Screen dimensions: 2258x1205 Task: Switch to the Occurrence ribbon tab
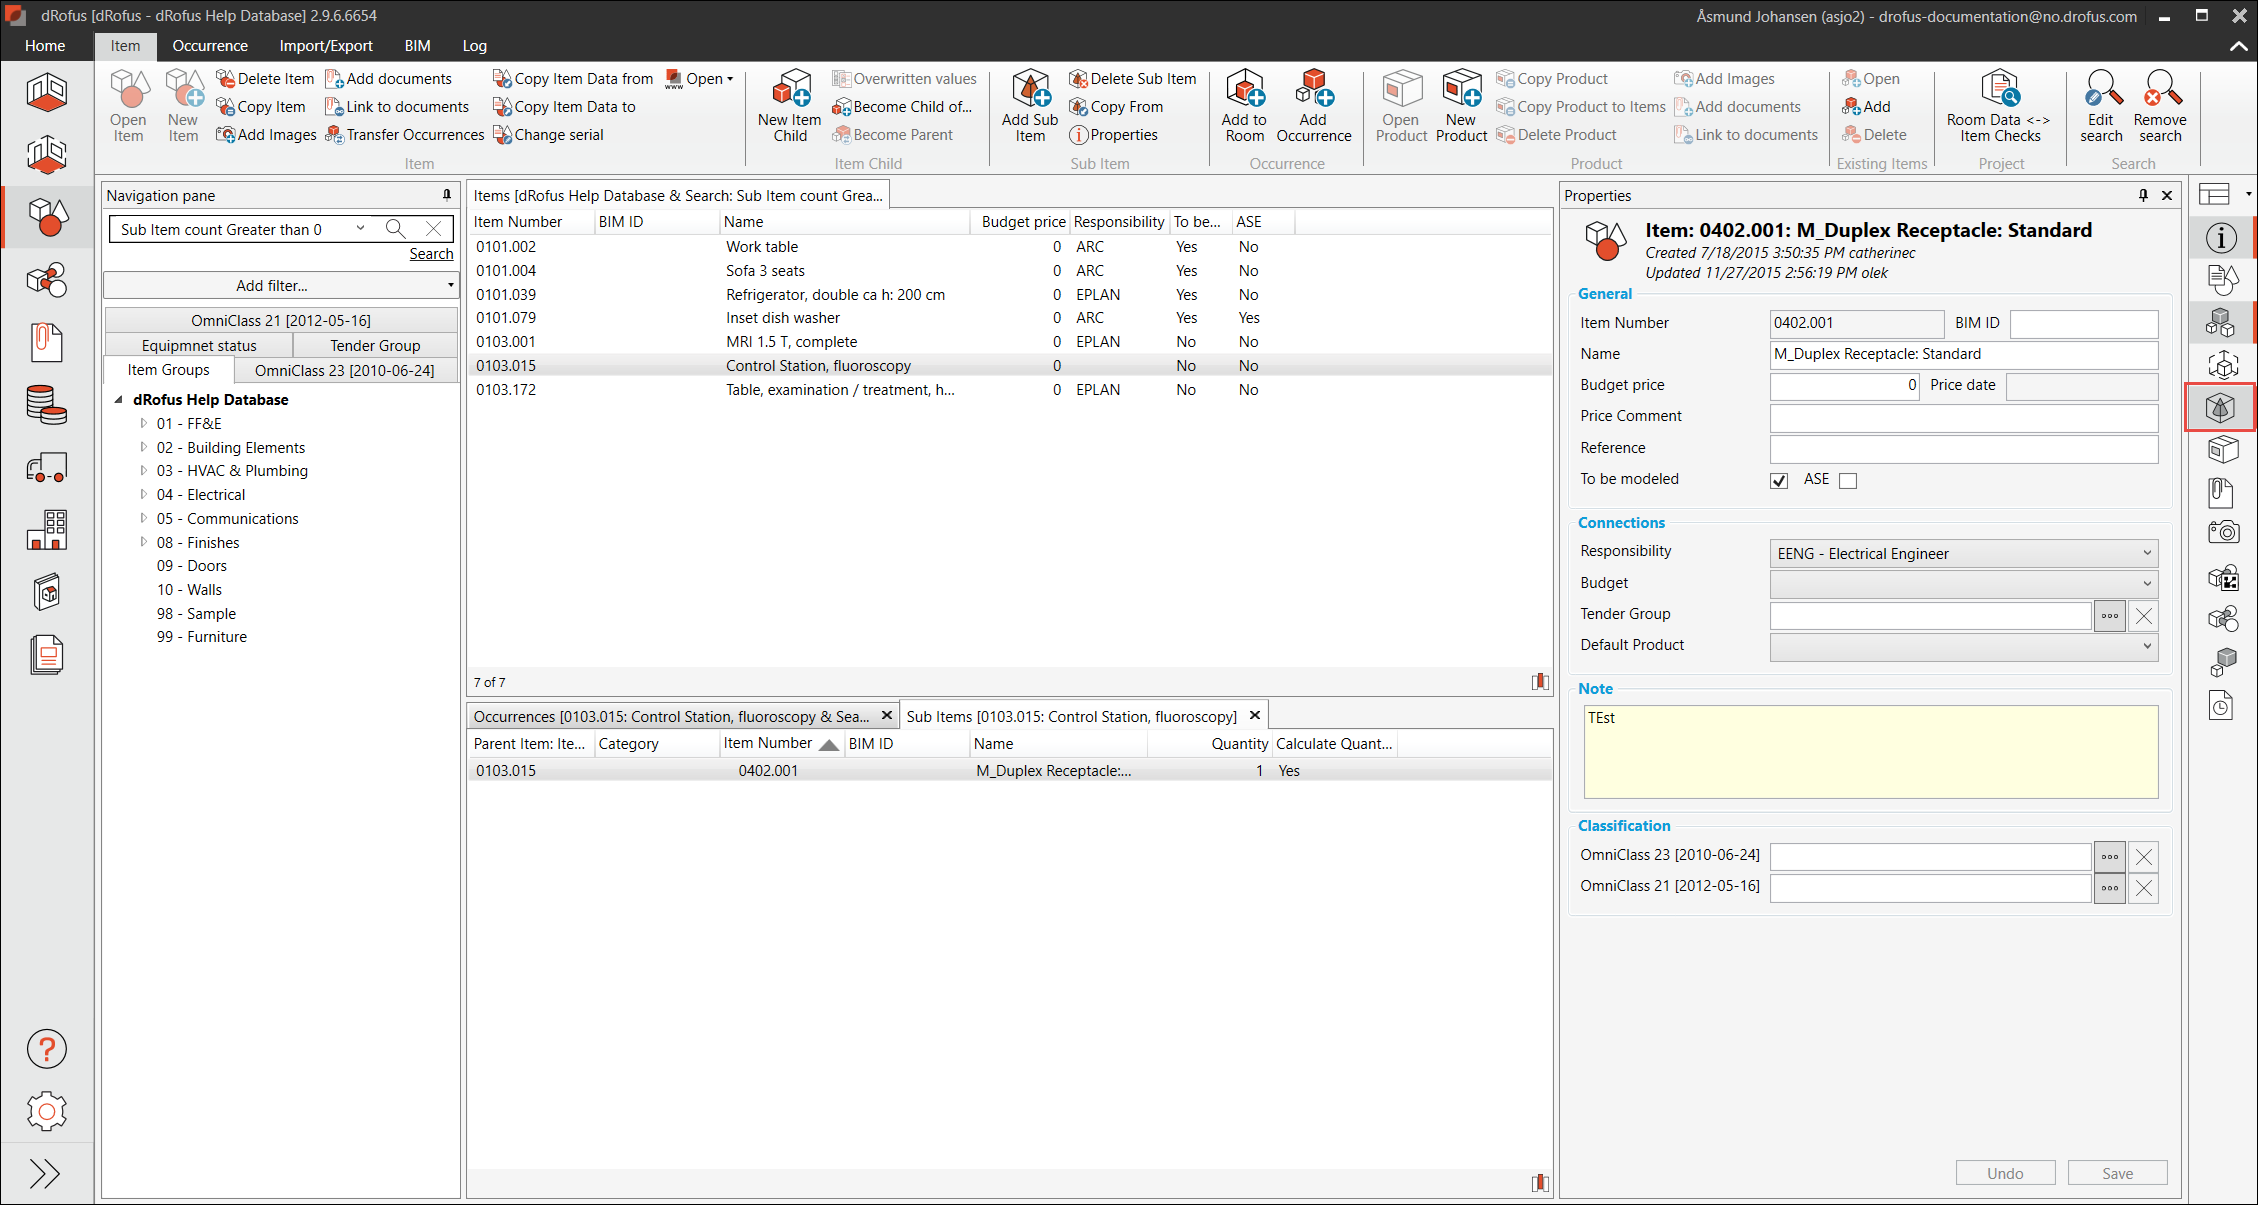(210, 46)
